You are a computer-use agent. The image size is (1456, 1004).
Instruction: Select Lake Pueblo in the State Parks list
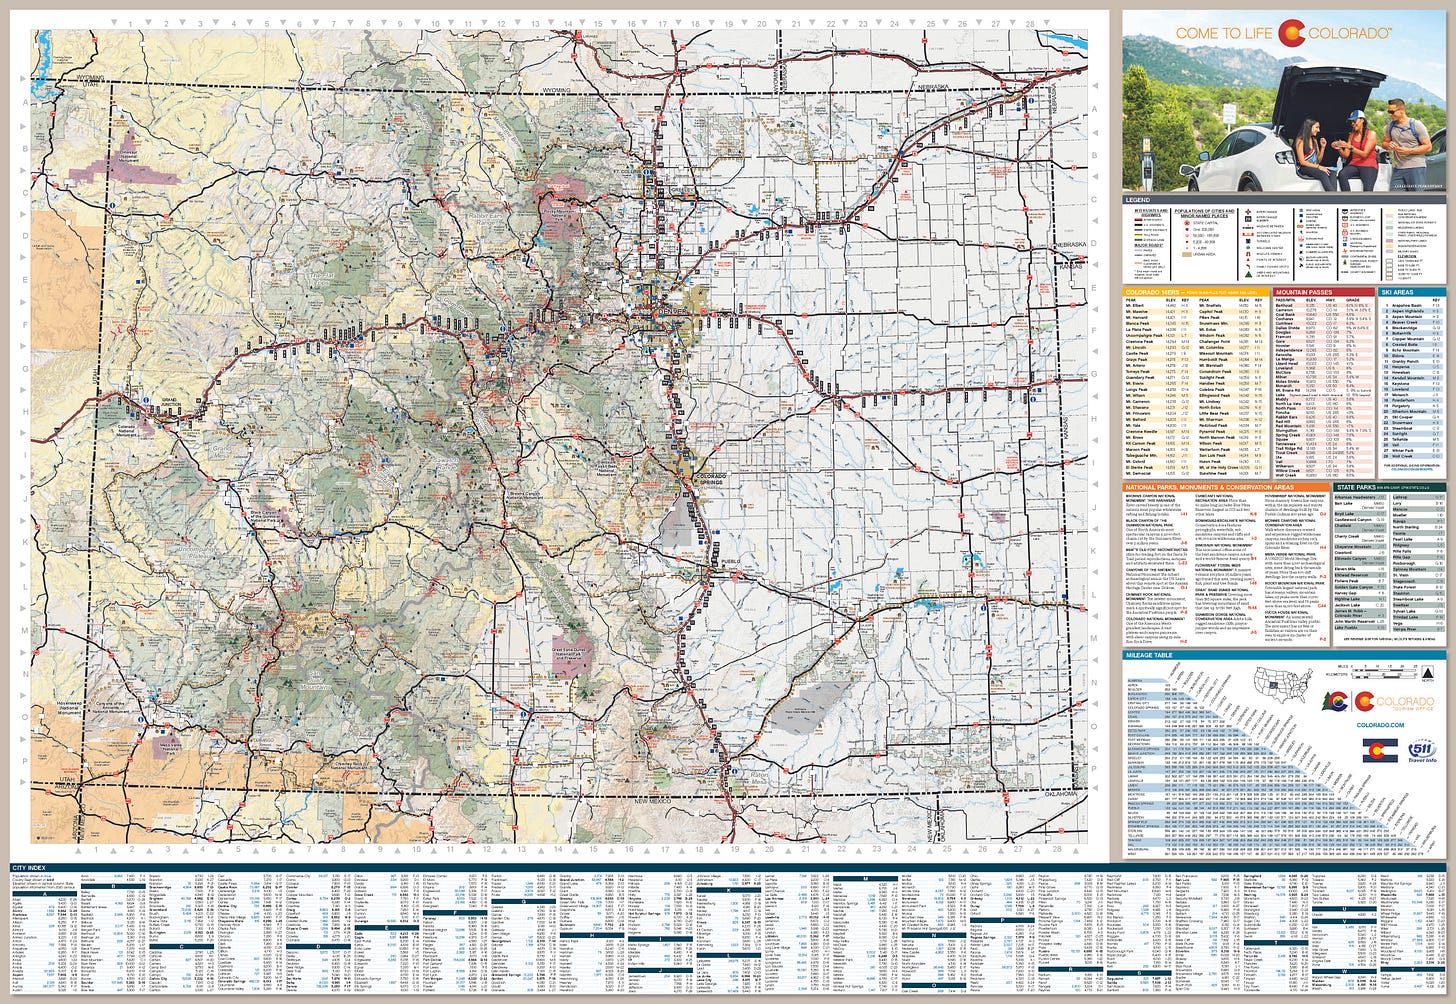pyautogui.click(x=1360, y=628)
